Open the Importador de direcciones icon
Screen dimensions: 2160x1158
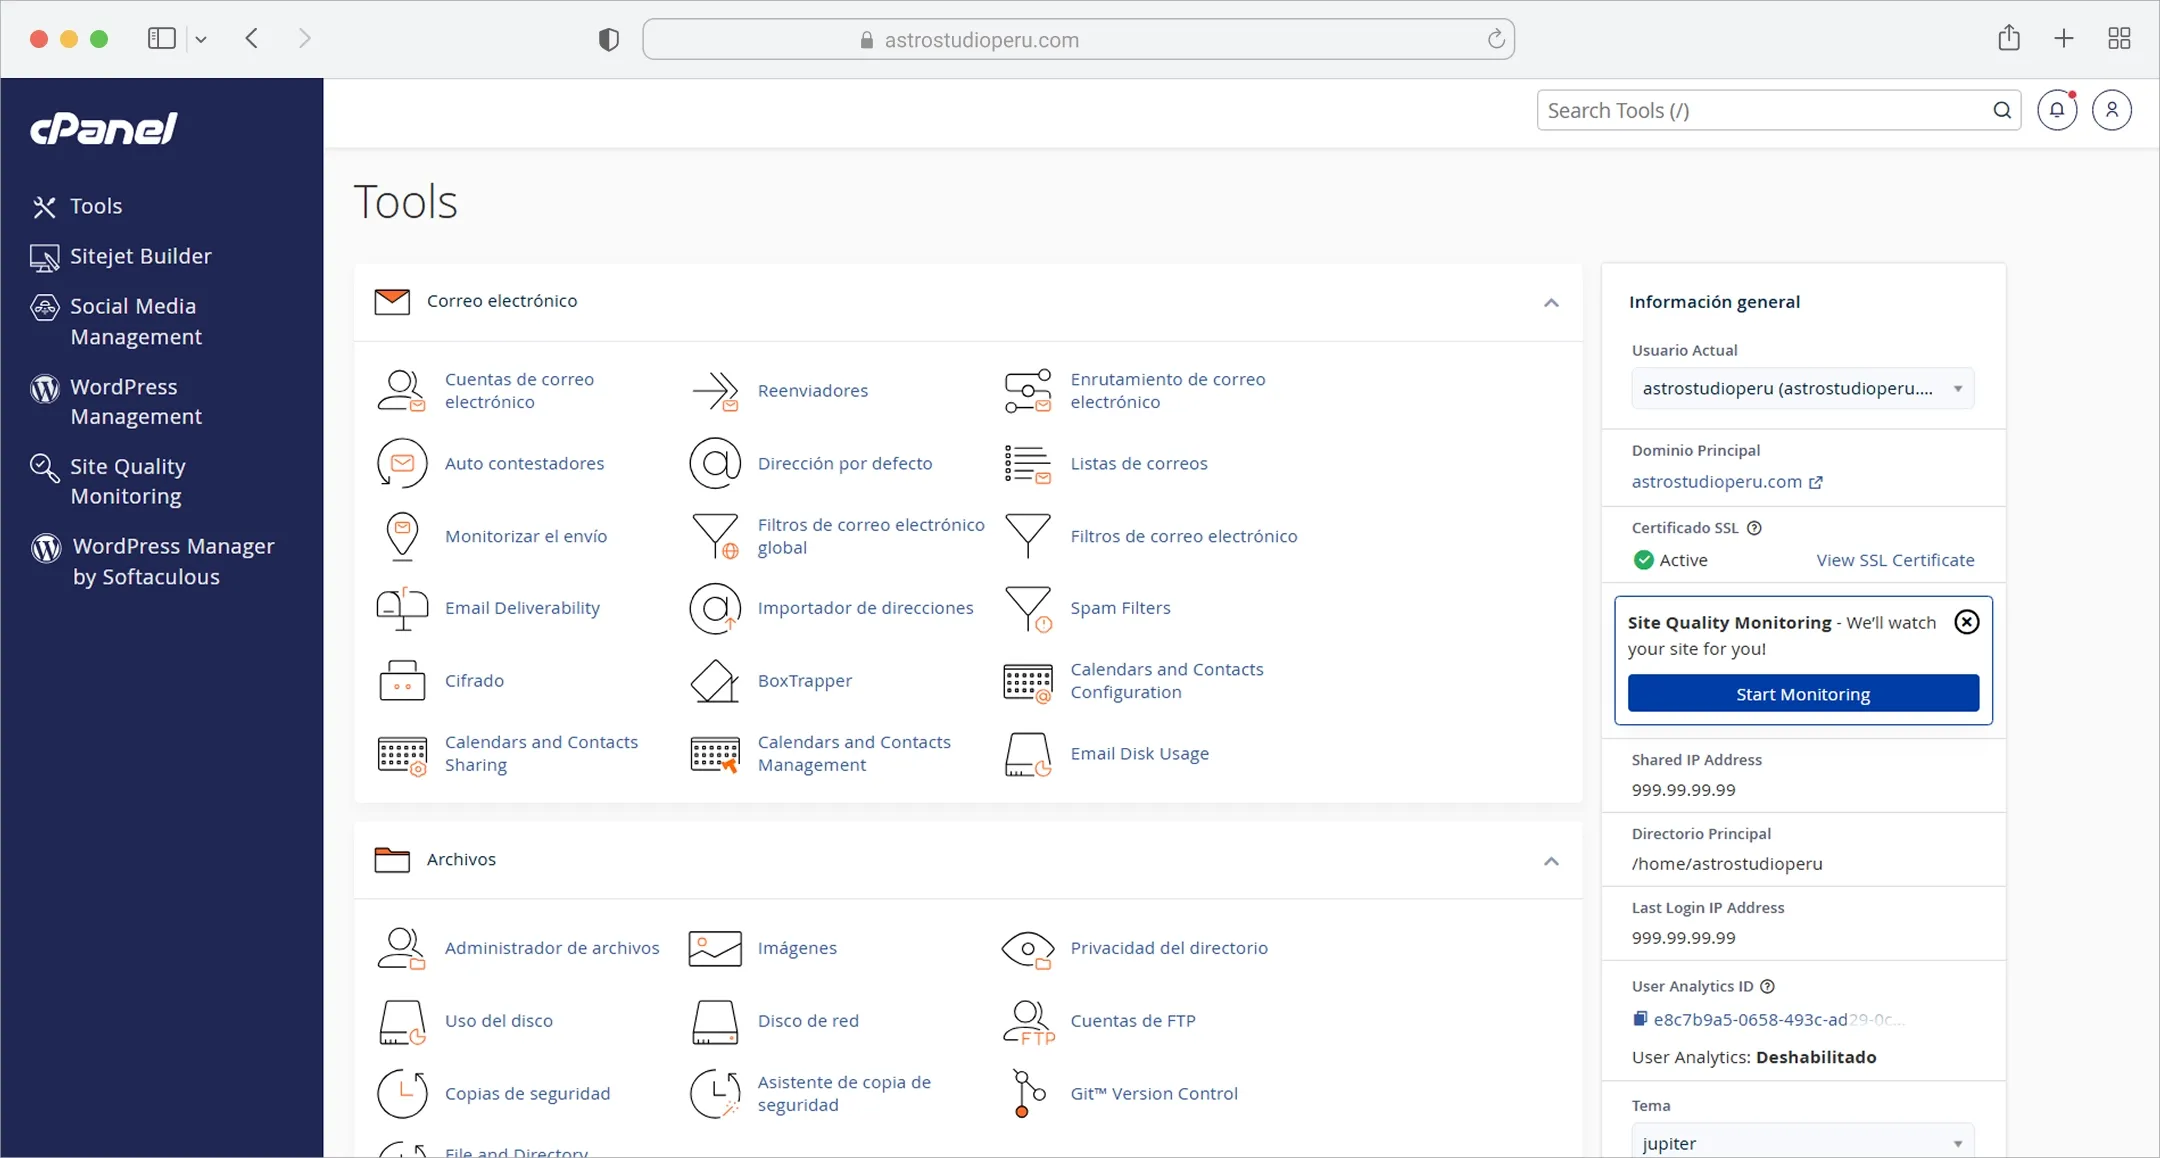click(x=715, y=608)
